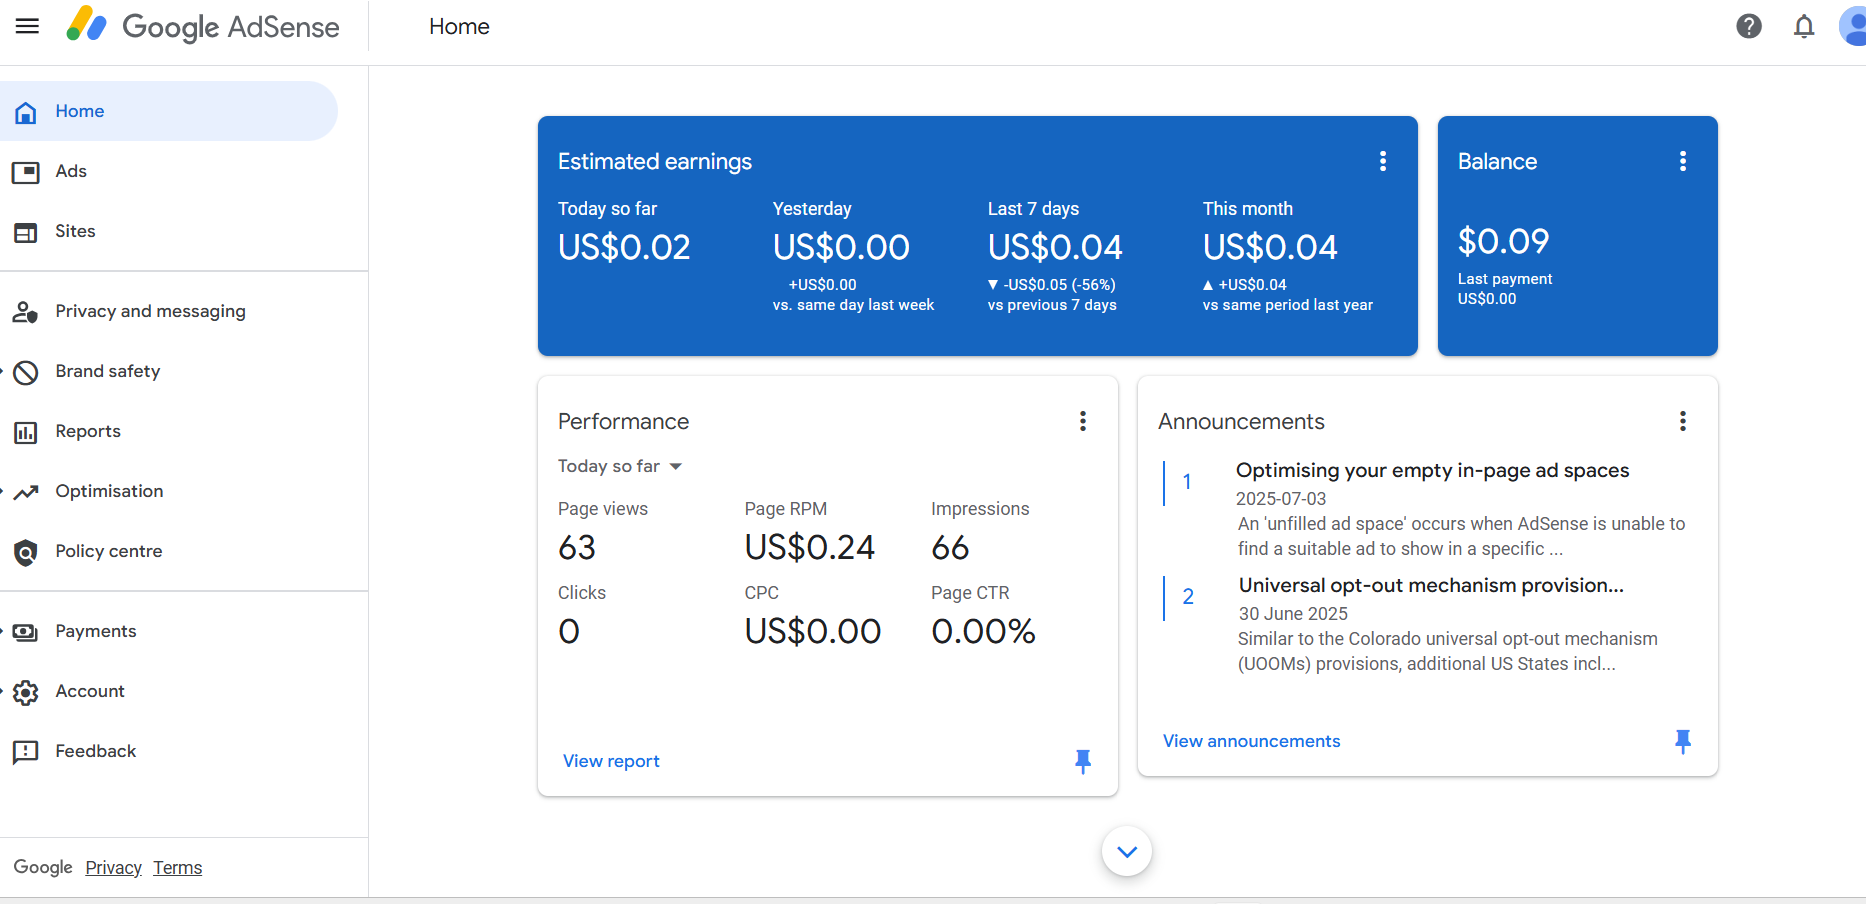
Task: Go to Home in the sidebar
Action: tap(169, 111)
